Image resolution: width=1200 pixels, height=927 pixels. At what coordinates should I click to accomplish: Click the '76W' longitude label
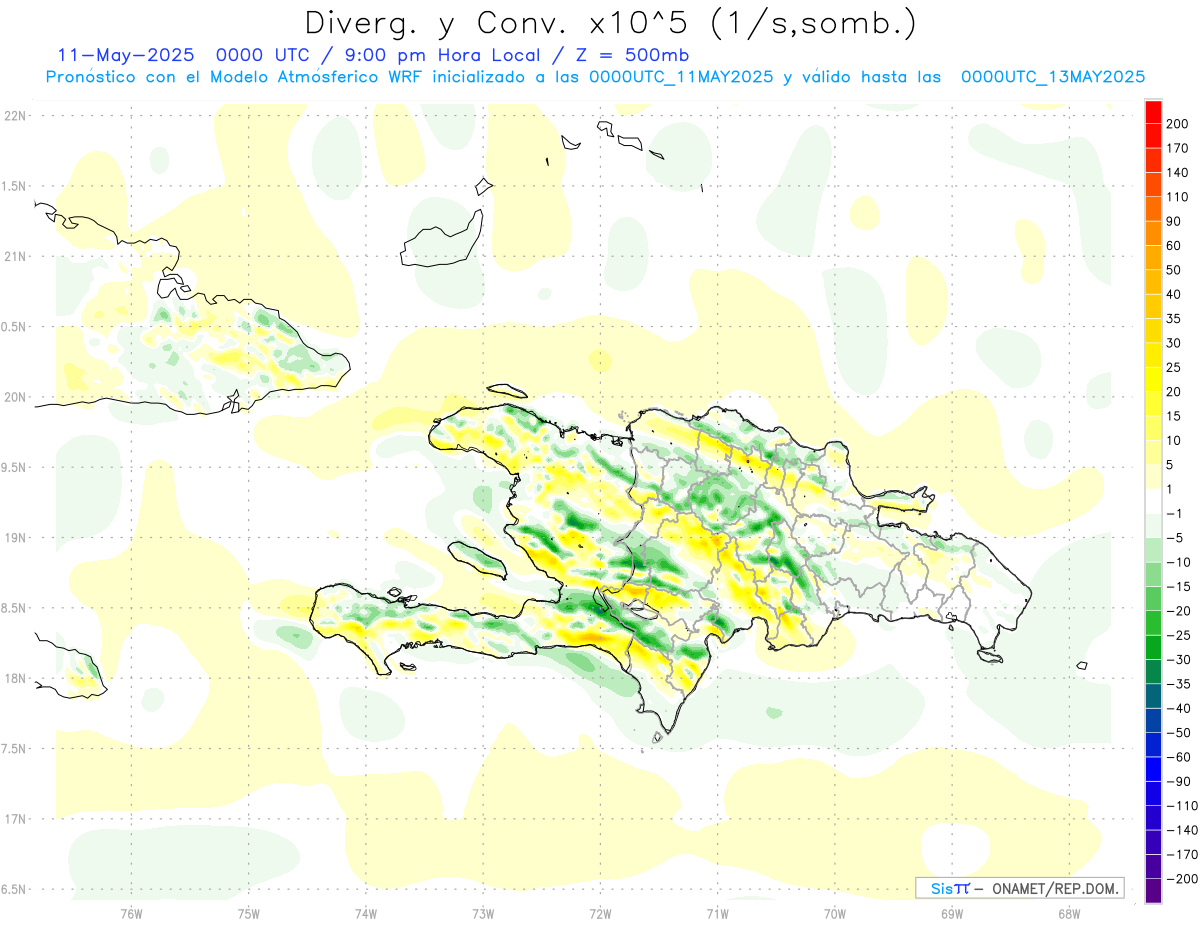click(131, 914)
